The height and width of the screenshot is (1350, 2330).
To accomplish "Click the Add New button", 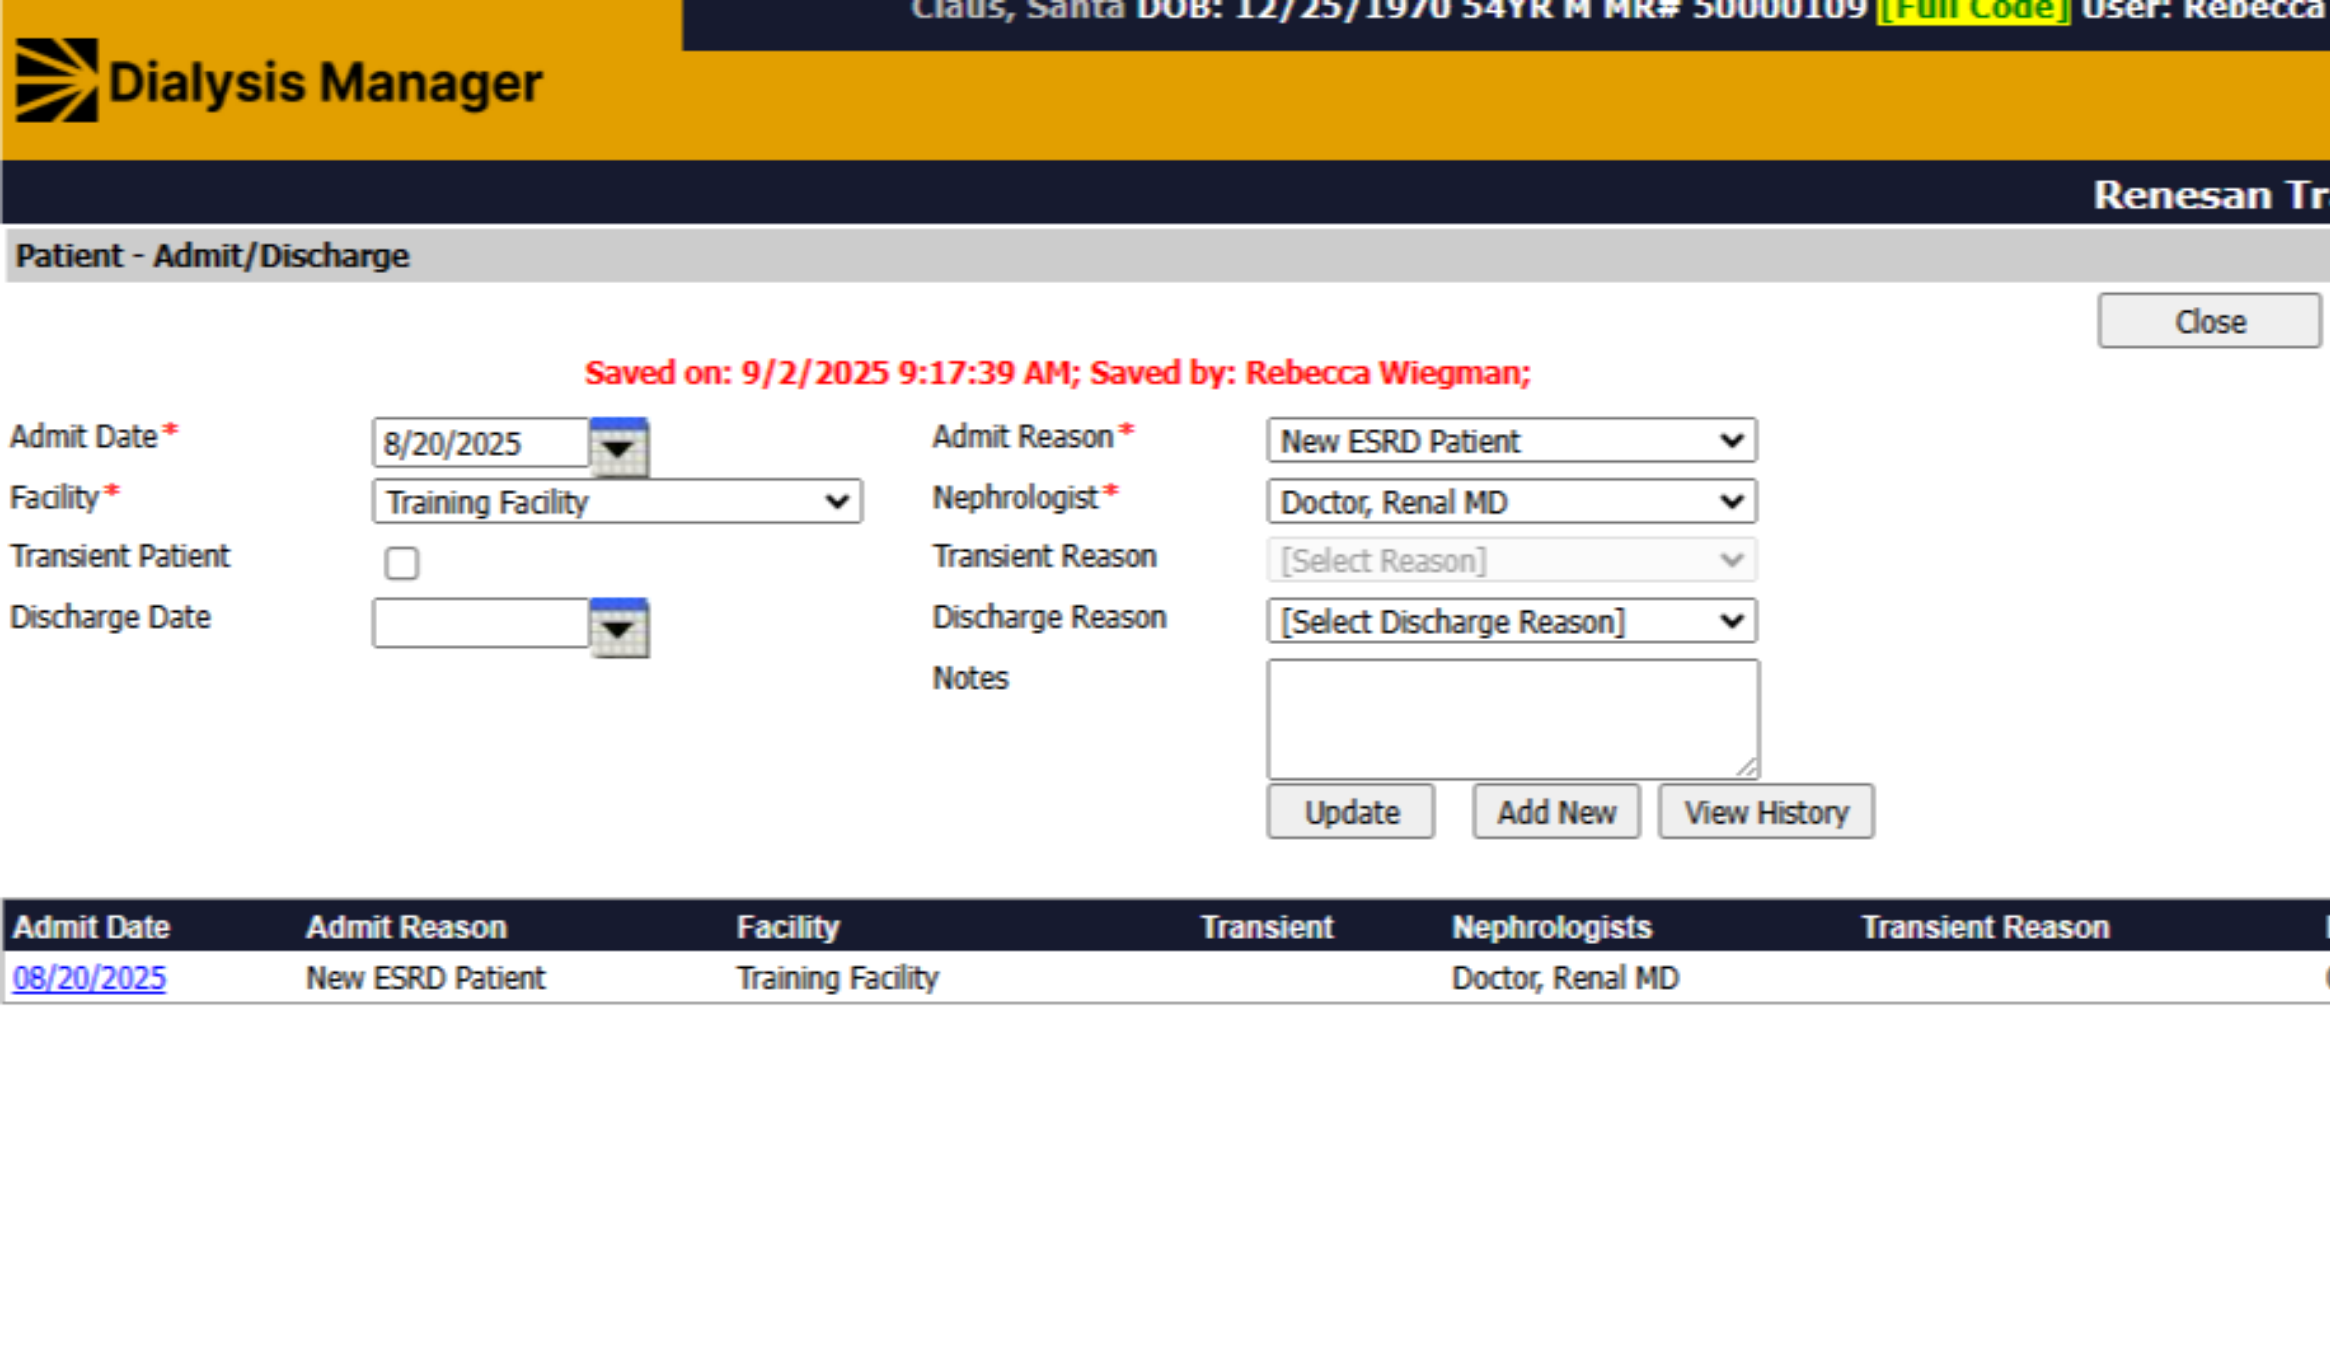I will coord(1556,812).
